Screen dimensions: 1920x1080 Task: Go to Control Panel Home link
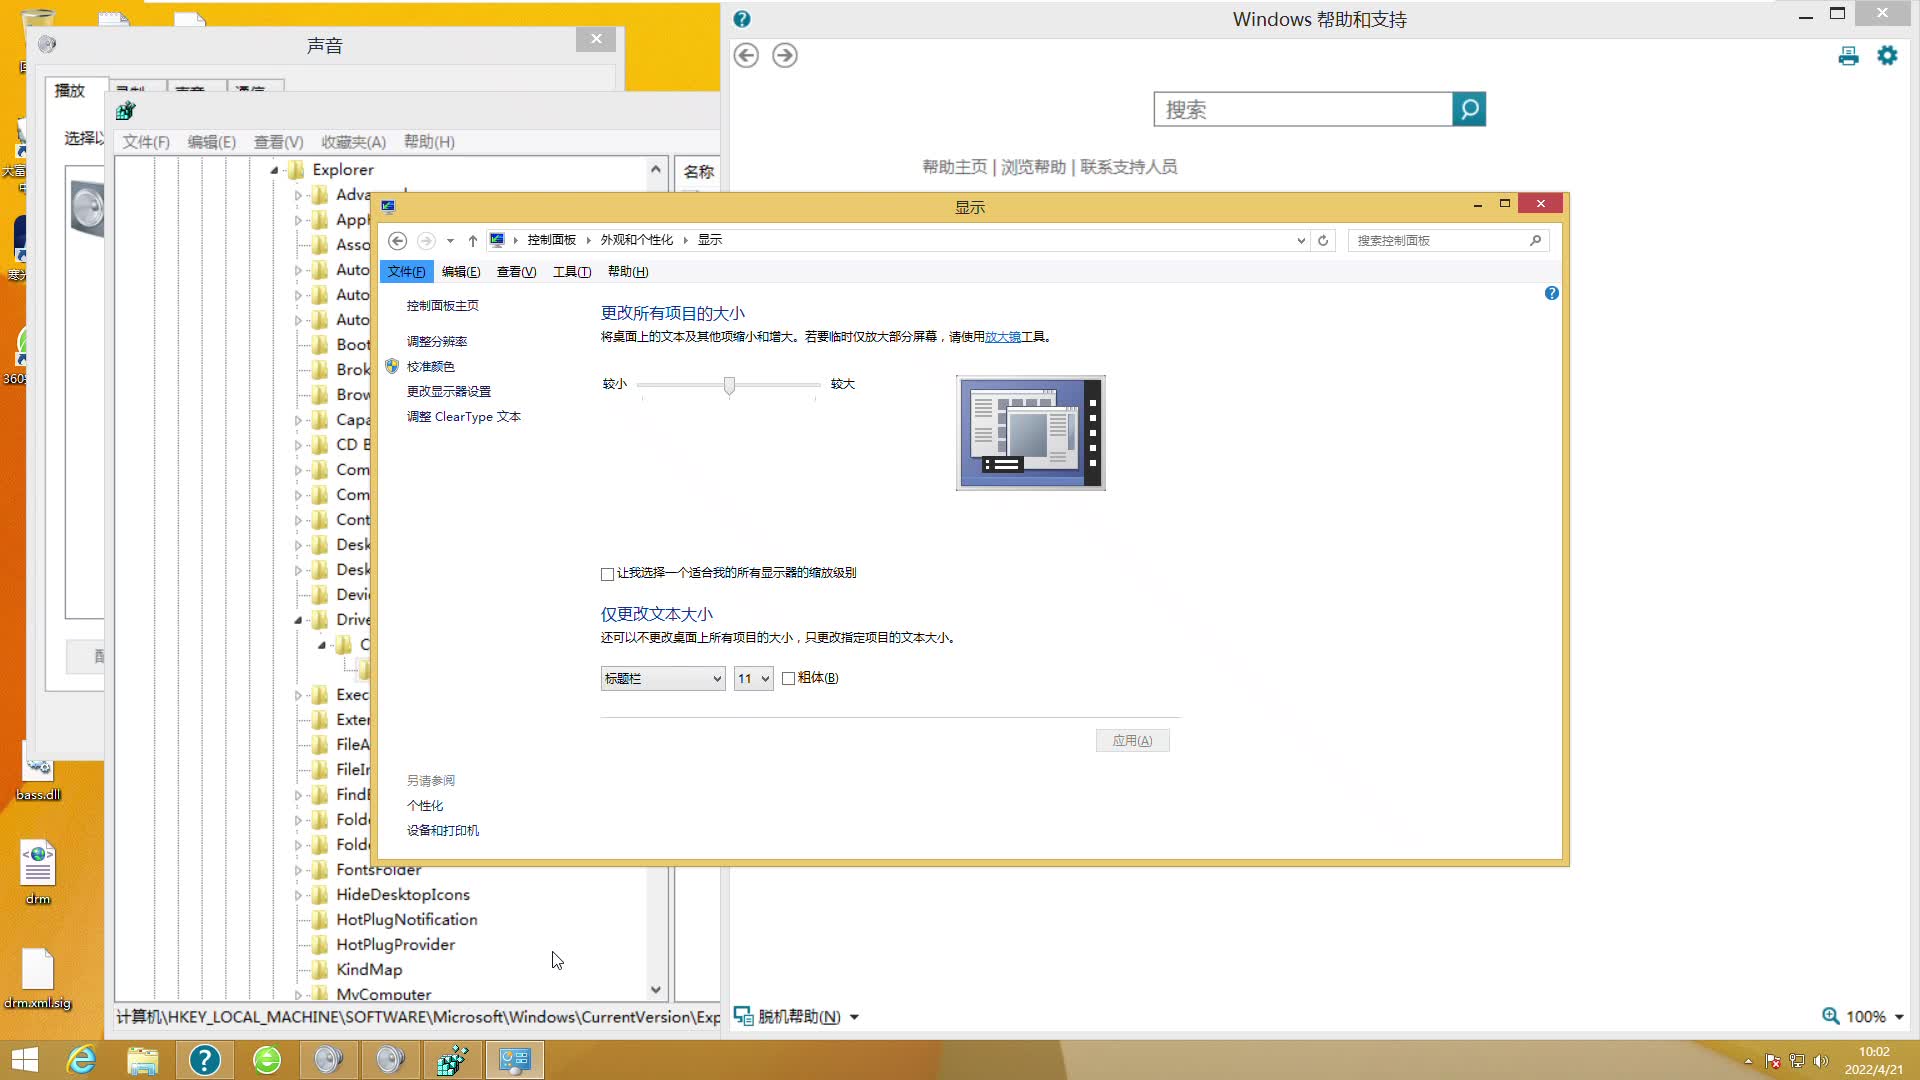click(x=443, y=306)
